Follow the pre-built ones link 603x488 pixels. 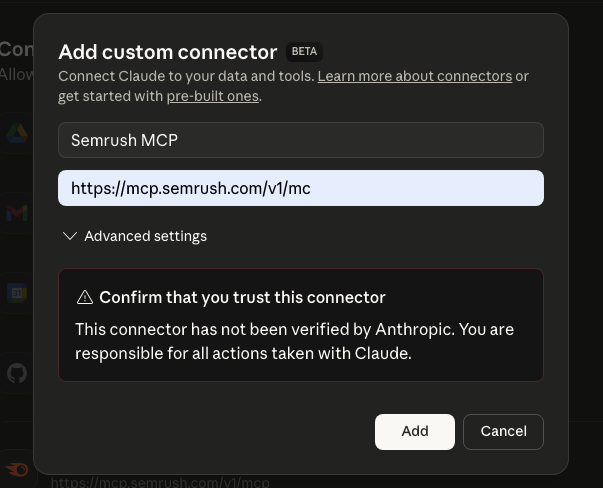(x=212, y=96)
